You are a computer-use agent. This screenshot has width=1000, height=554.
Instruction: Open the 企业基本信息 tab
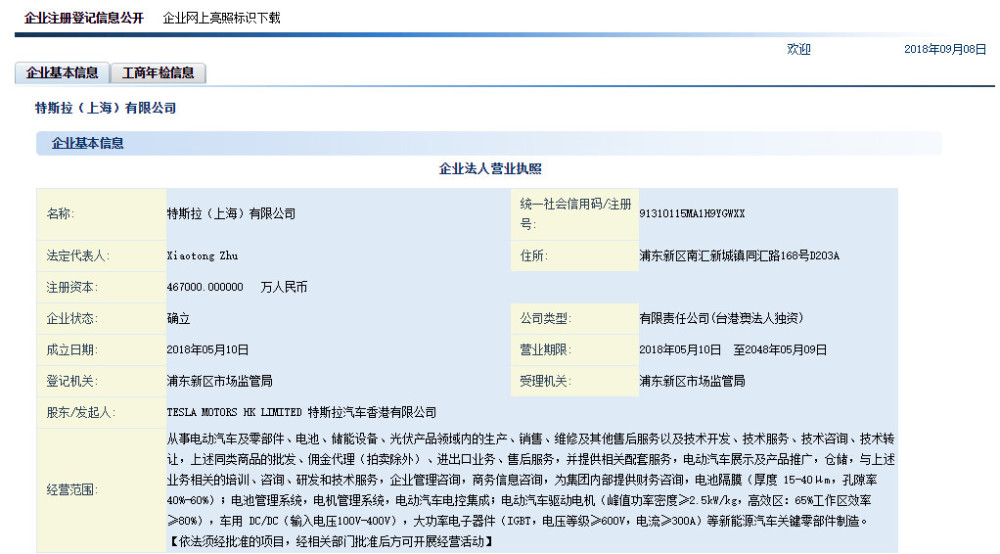click(62, 73)
